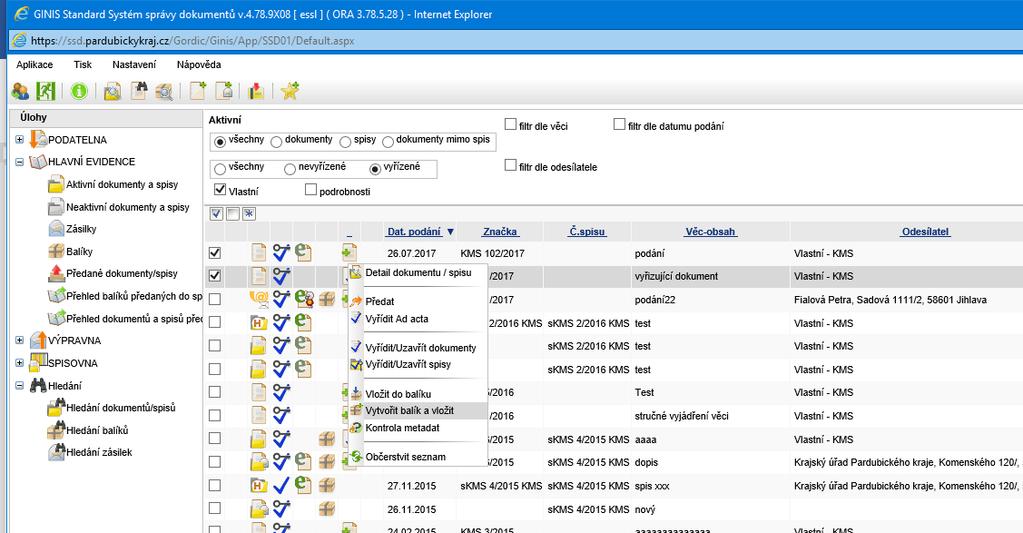Click the sort arrow next to Dat. podání
The image size is (1023, 533).
click(450, 232)
